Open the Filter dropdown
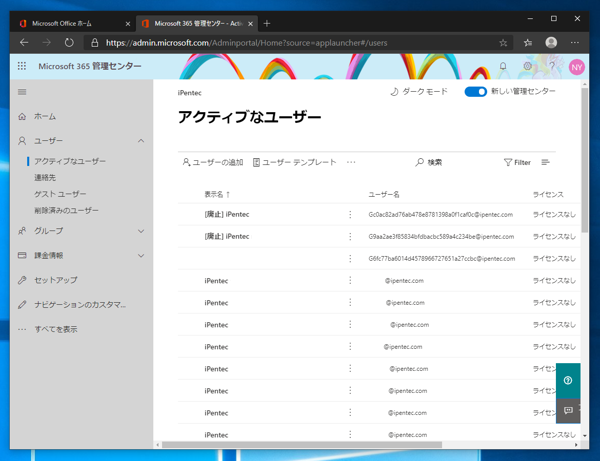The image size is (600, 461). (517, 162)
